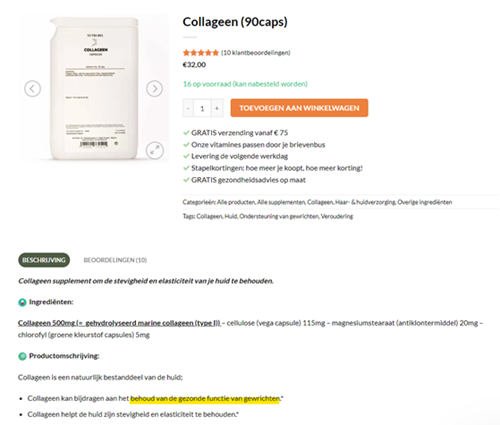Open the Veroudering tag link

[x=337, y=216]
